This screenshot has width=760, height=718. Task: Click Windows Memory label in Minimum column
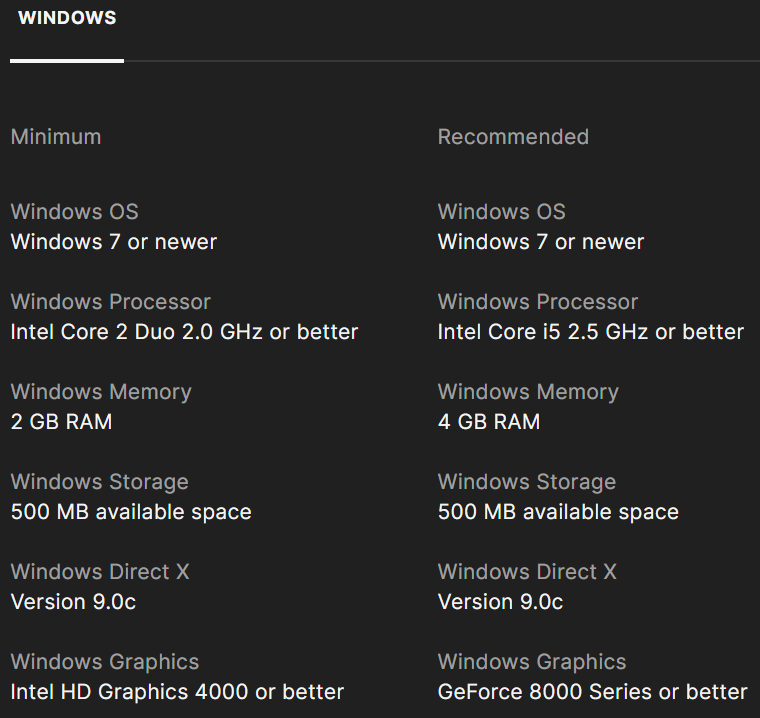[x=101, y=392]
